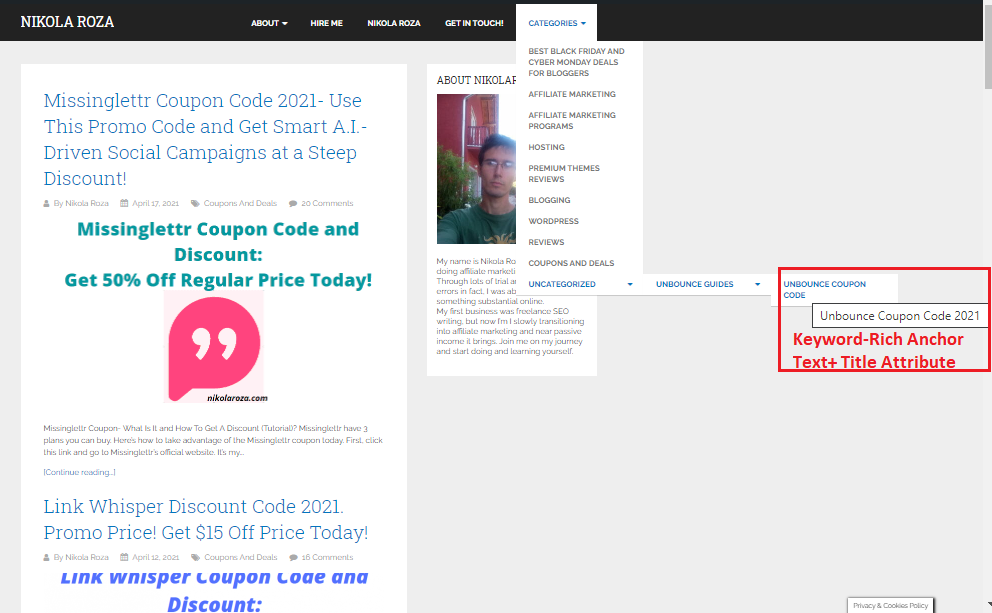Open the Uncategorized category item
The width and height of the screenshot is (992, 613).
(x=562, y=285)
